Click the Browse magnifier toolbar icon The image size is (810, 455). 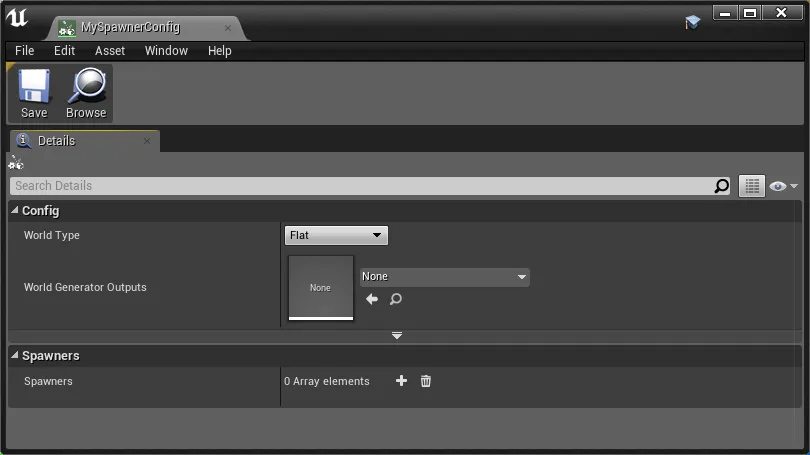click(x=86, y=94)
